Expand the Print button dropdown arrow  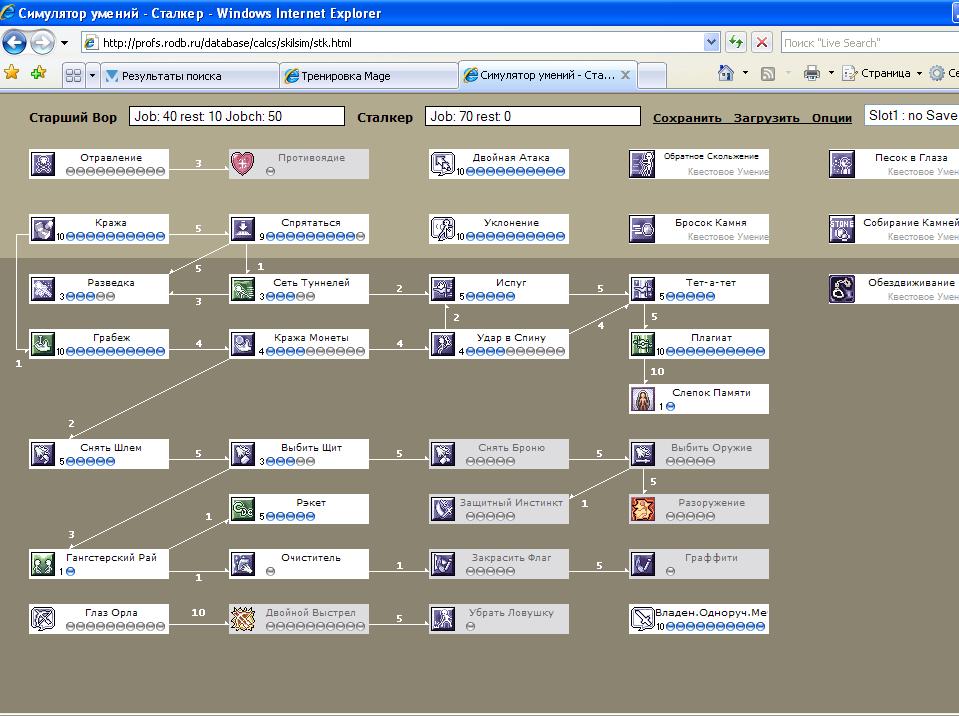[x=831, y=73]
